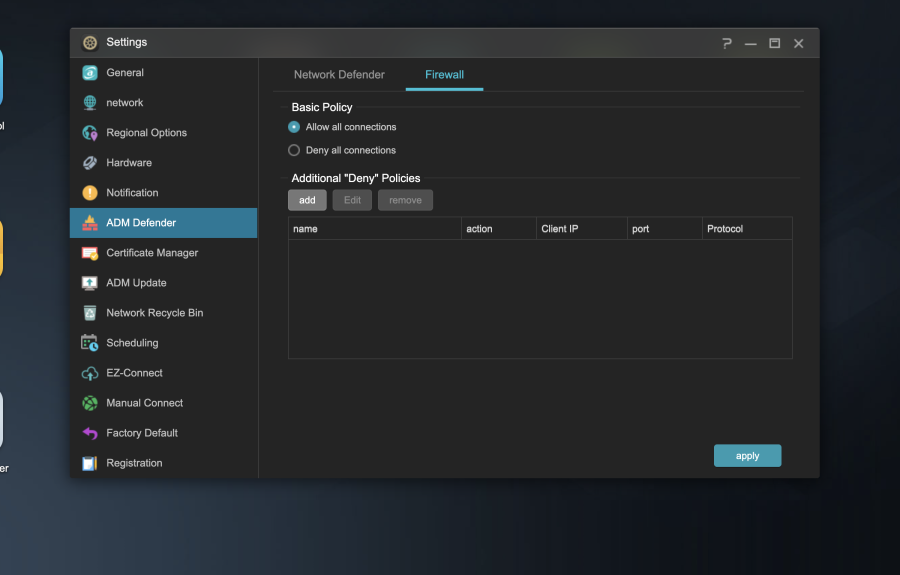Open Factory Default in sidebar

point(141,433)
